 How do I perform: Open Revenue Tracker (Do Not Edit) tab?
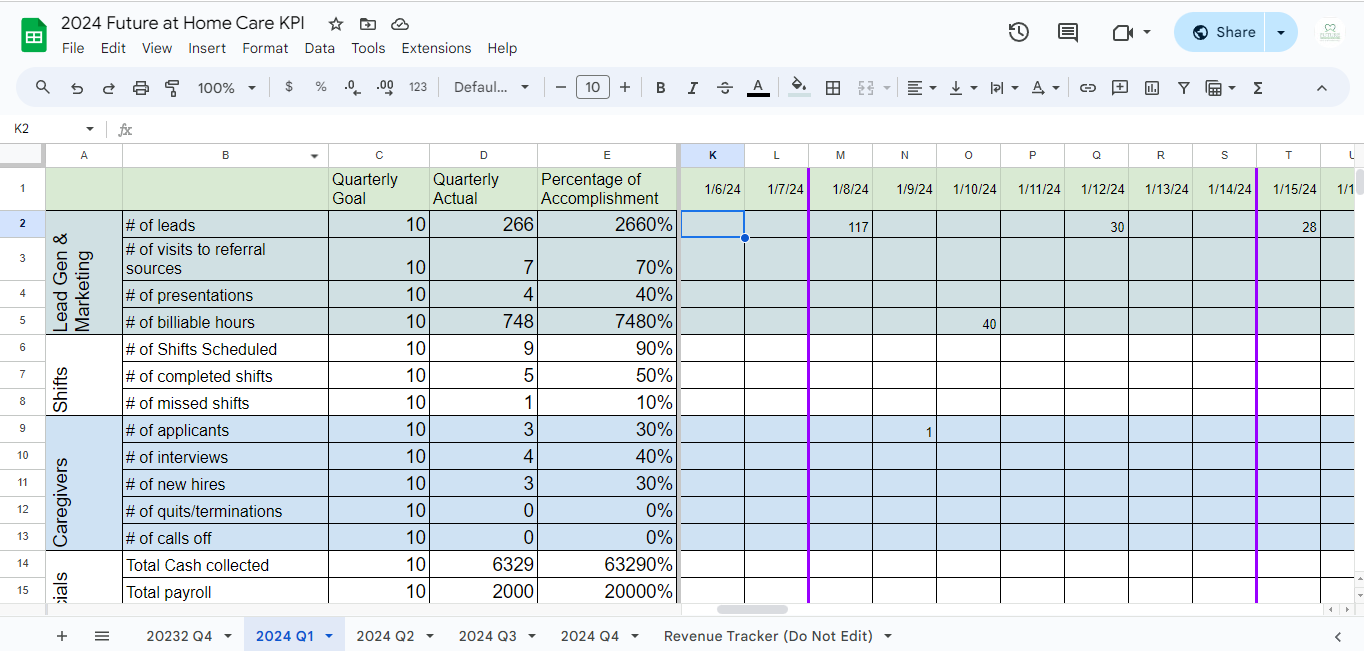click(768, 636)
